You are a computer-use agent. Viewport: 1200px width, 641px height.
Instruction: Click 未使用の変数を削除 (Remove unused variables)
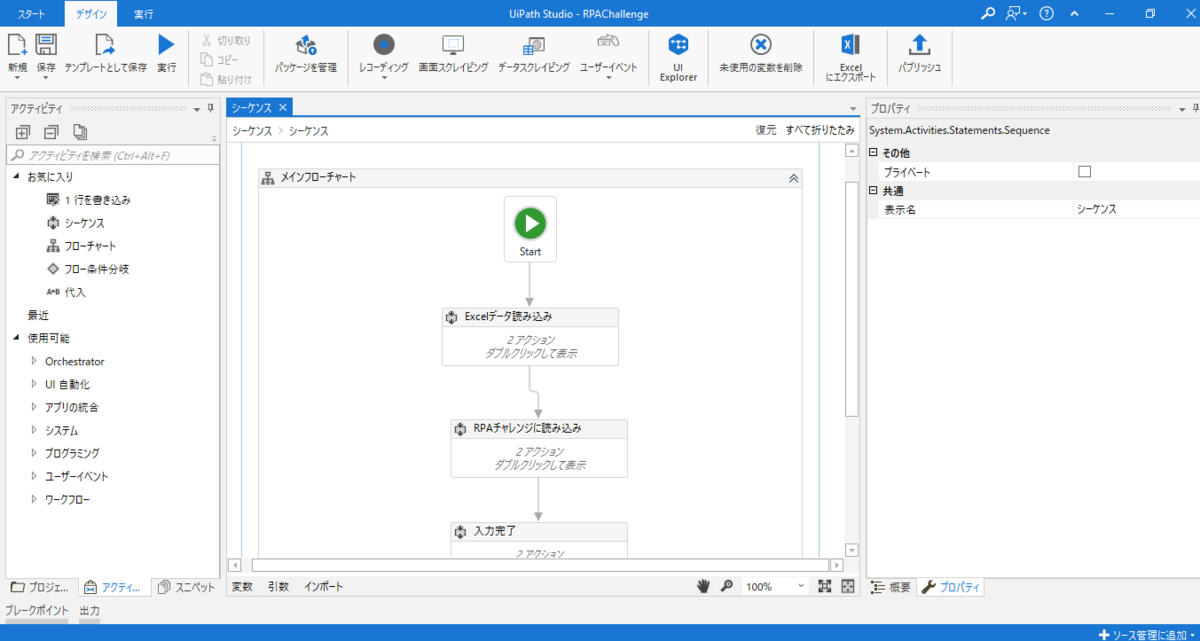click(761, 52)
